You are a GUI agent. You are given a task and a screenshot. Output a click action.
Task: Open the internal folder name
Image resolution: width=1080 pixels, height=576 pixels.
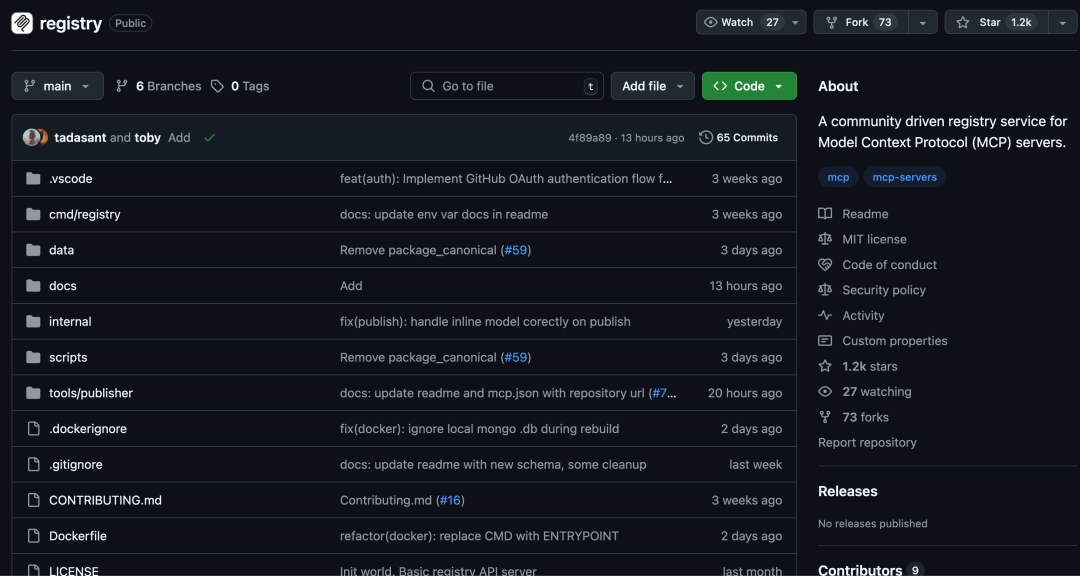click(x=70, y=322)
